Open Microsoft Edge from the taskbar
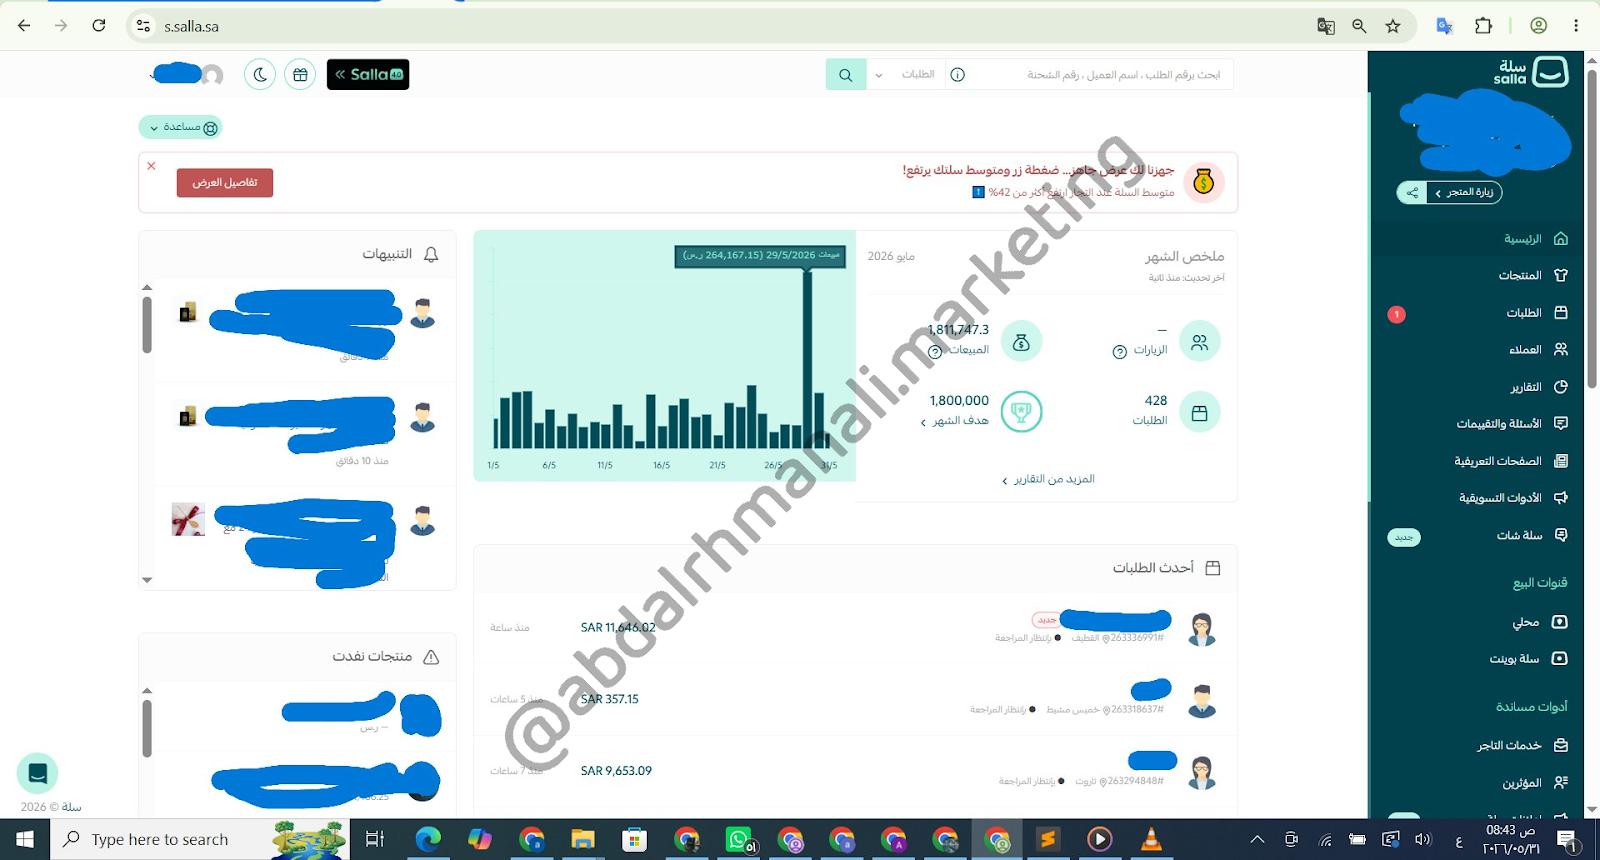Image resolution: width=1600 pixels, height=860 pixels. coord(428,839)
